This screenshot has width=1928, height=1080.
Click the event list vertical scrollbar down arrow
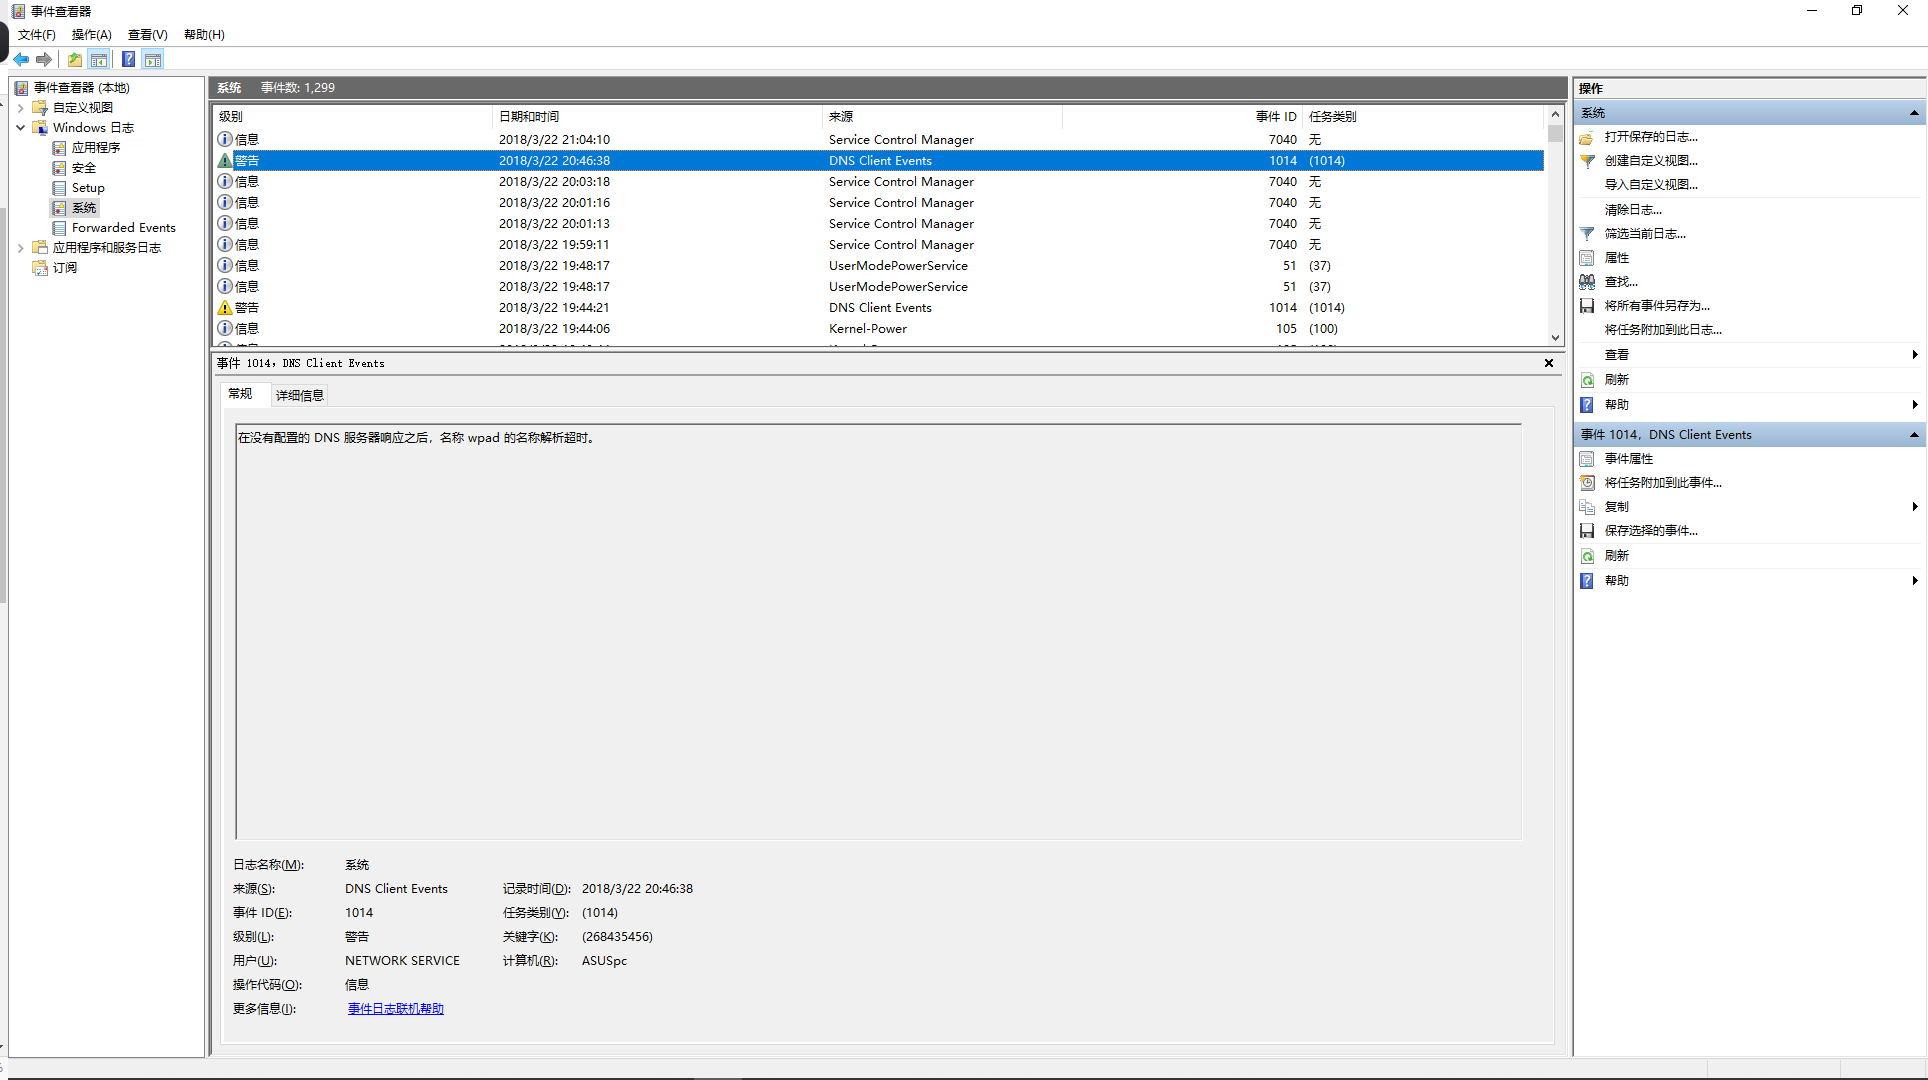click(x=1555, y=338)
